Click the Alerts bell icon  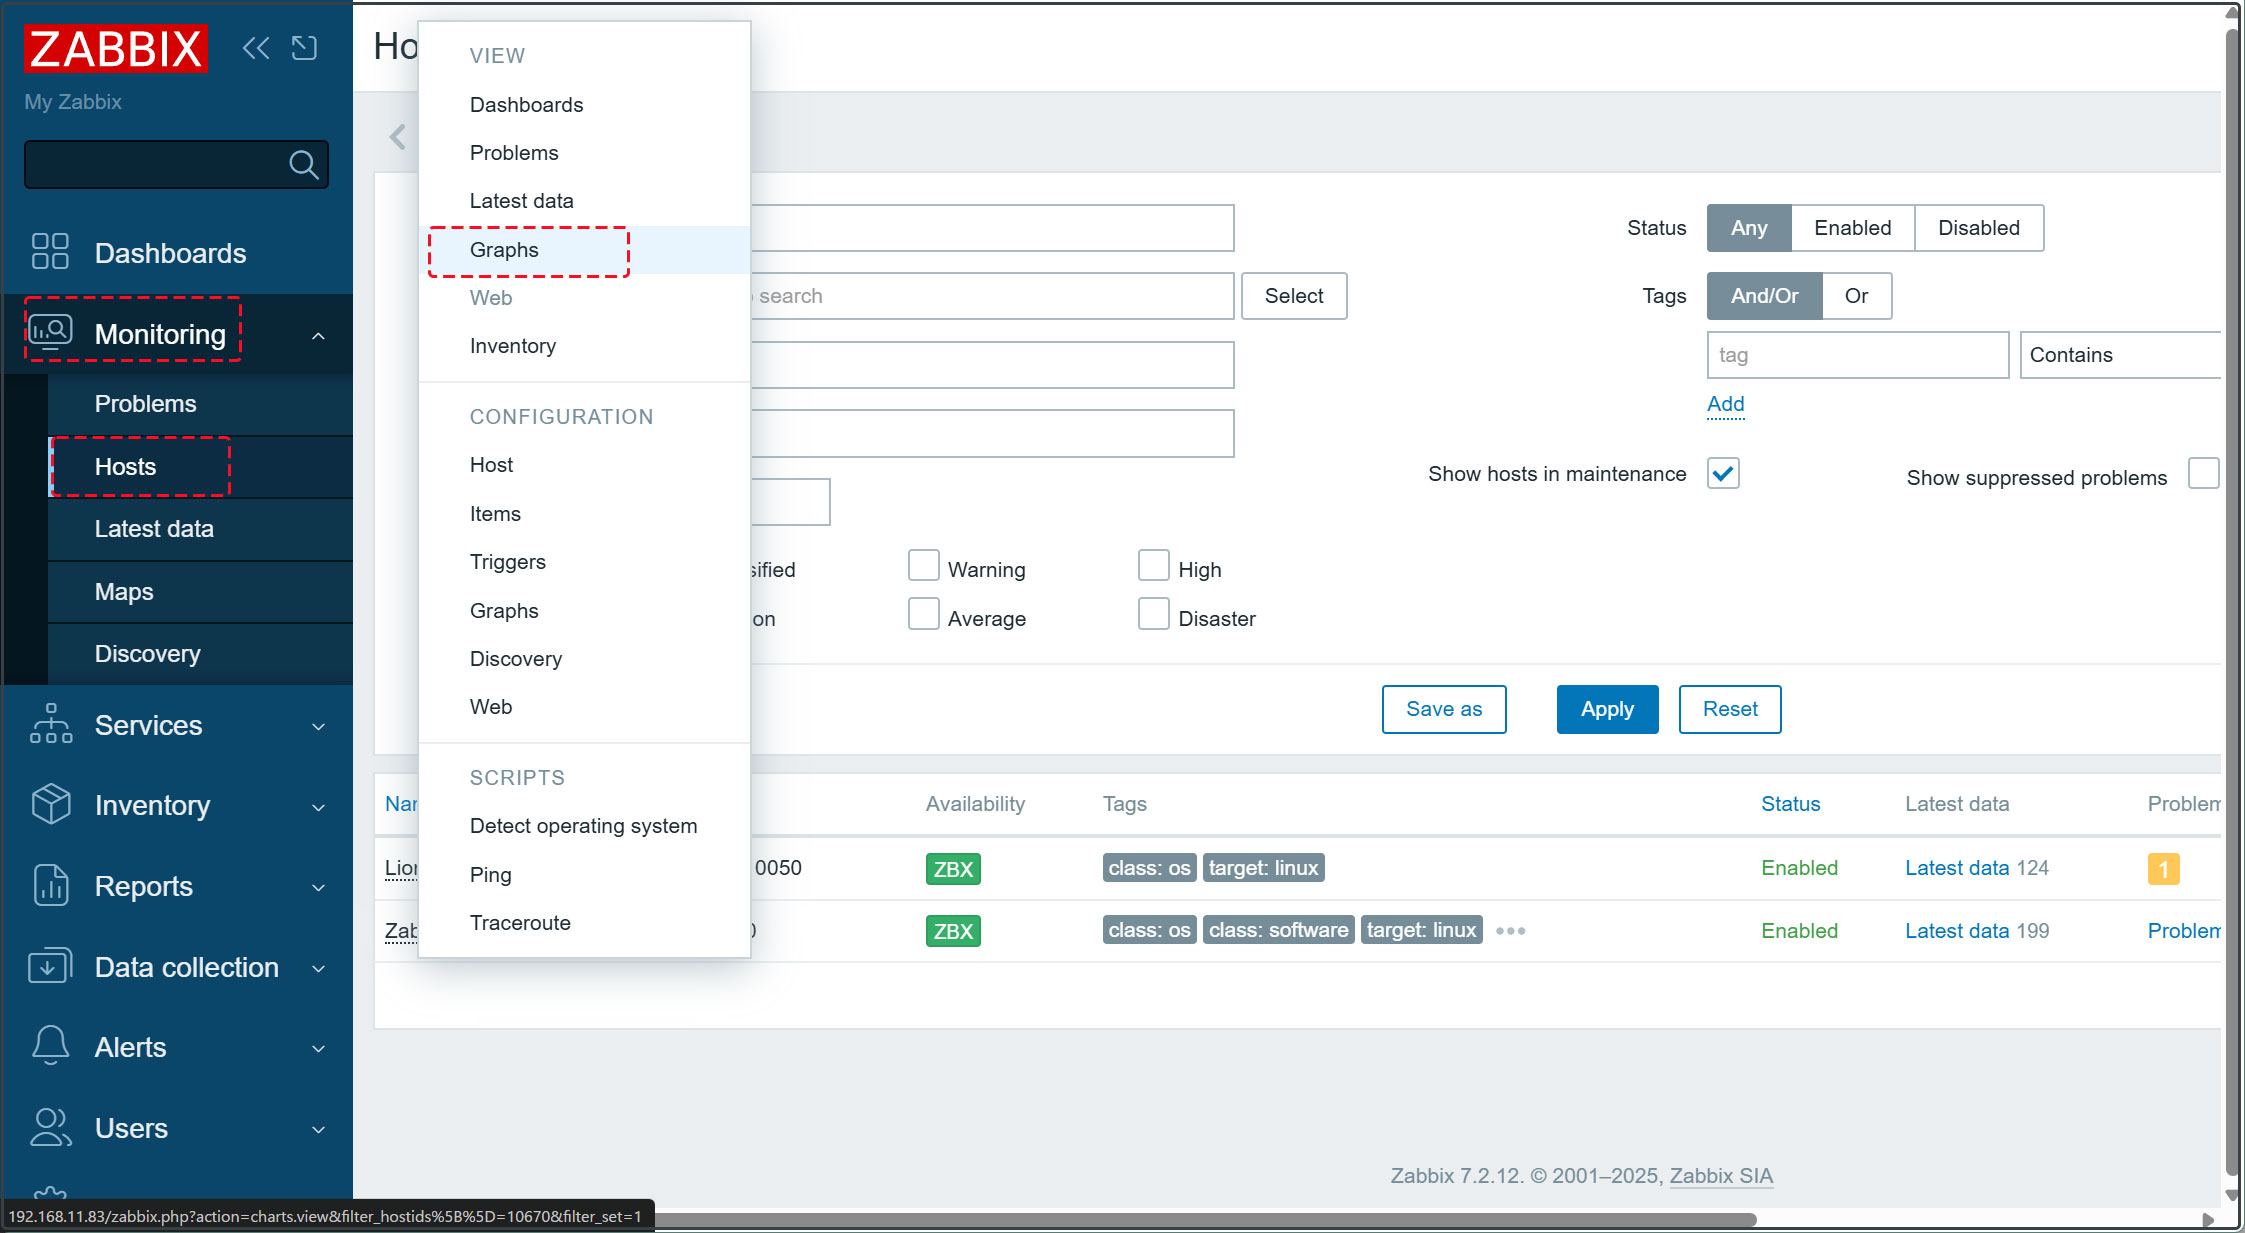50,1046
